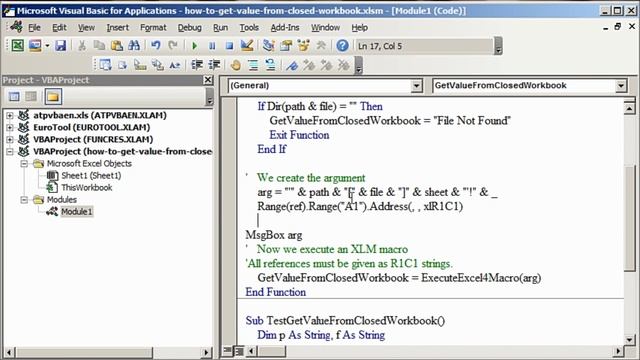The width and height of the screenshot is (640, 360).
Task: Click the List Constants icon
Action: point(122,64)
